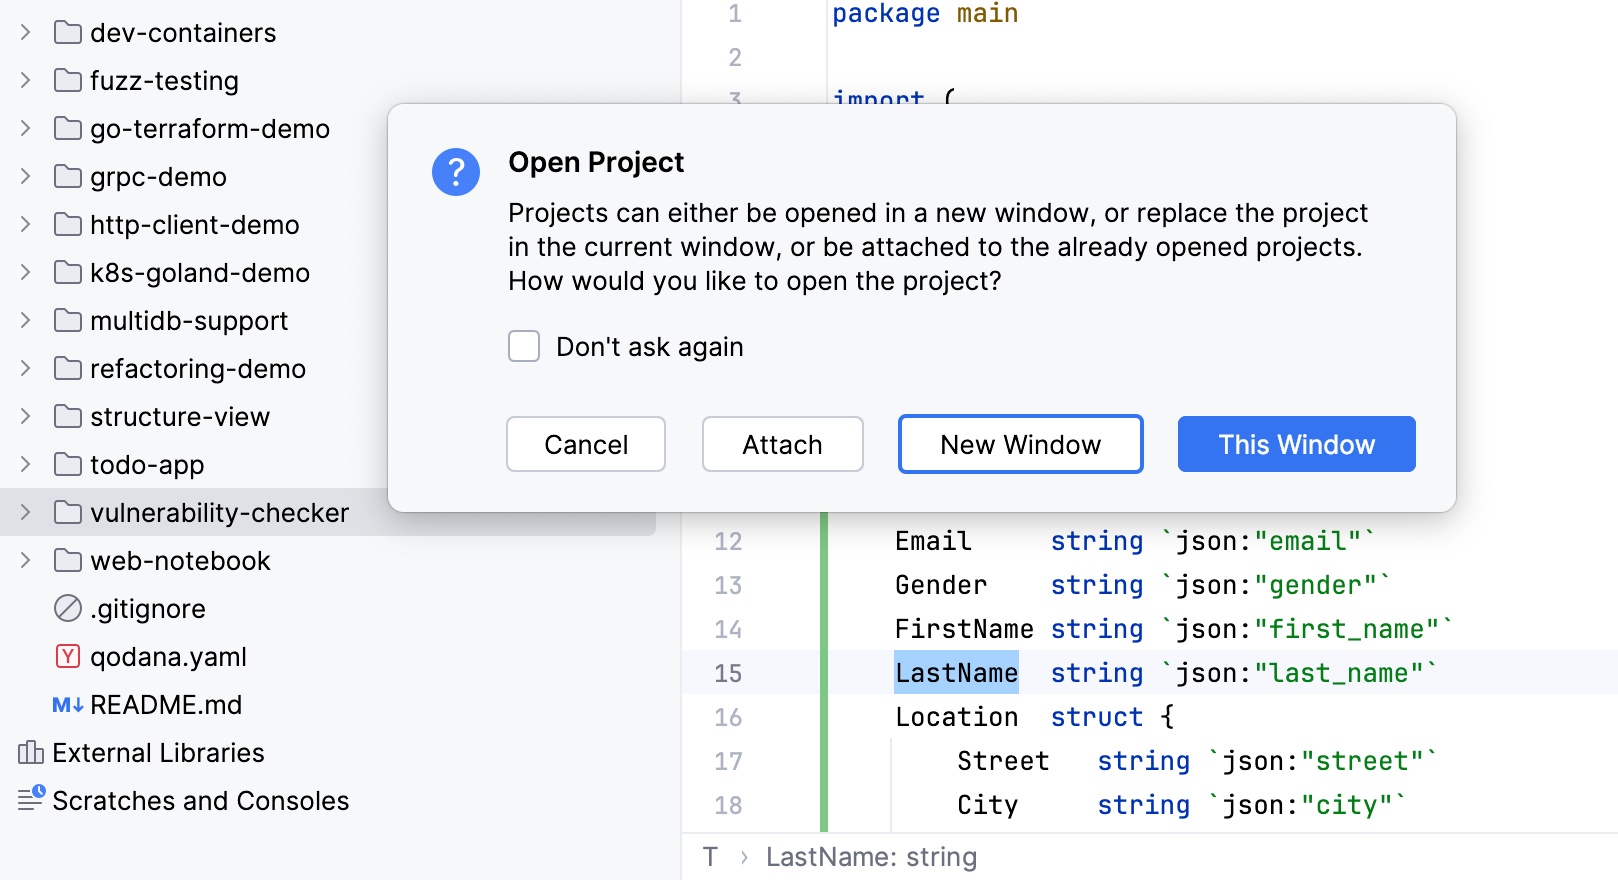Click the Scratches and Consoles icon
1618x880 pixels.
[x=31, y=799]
